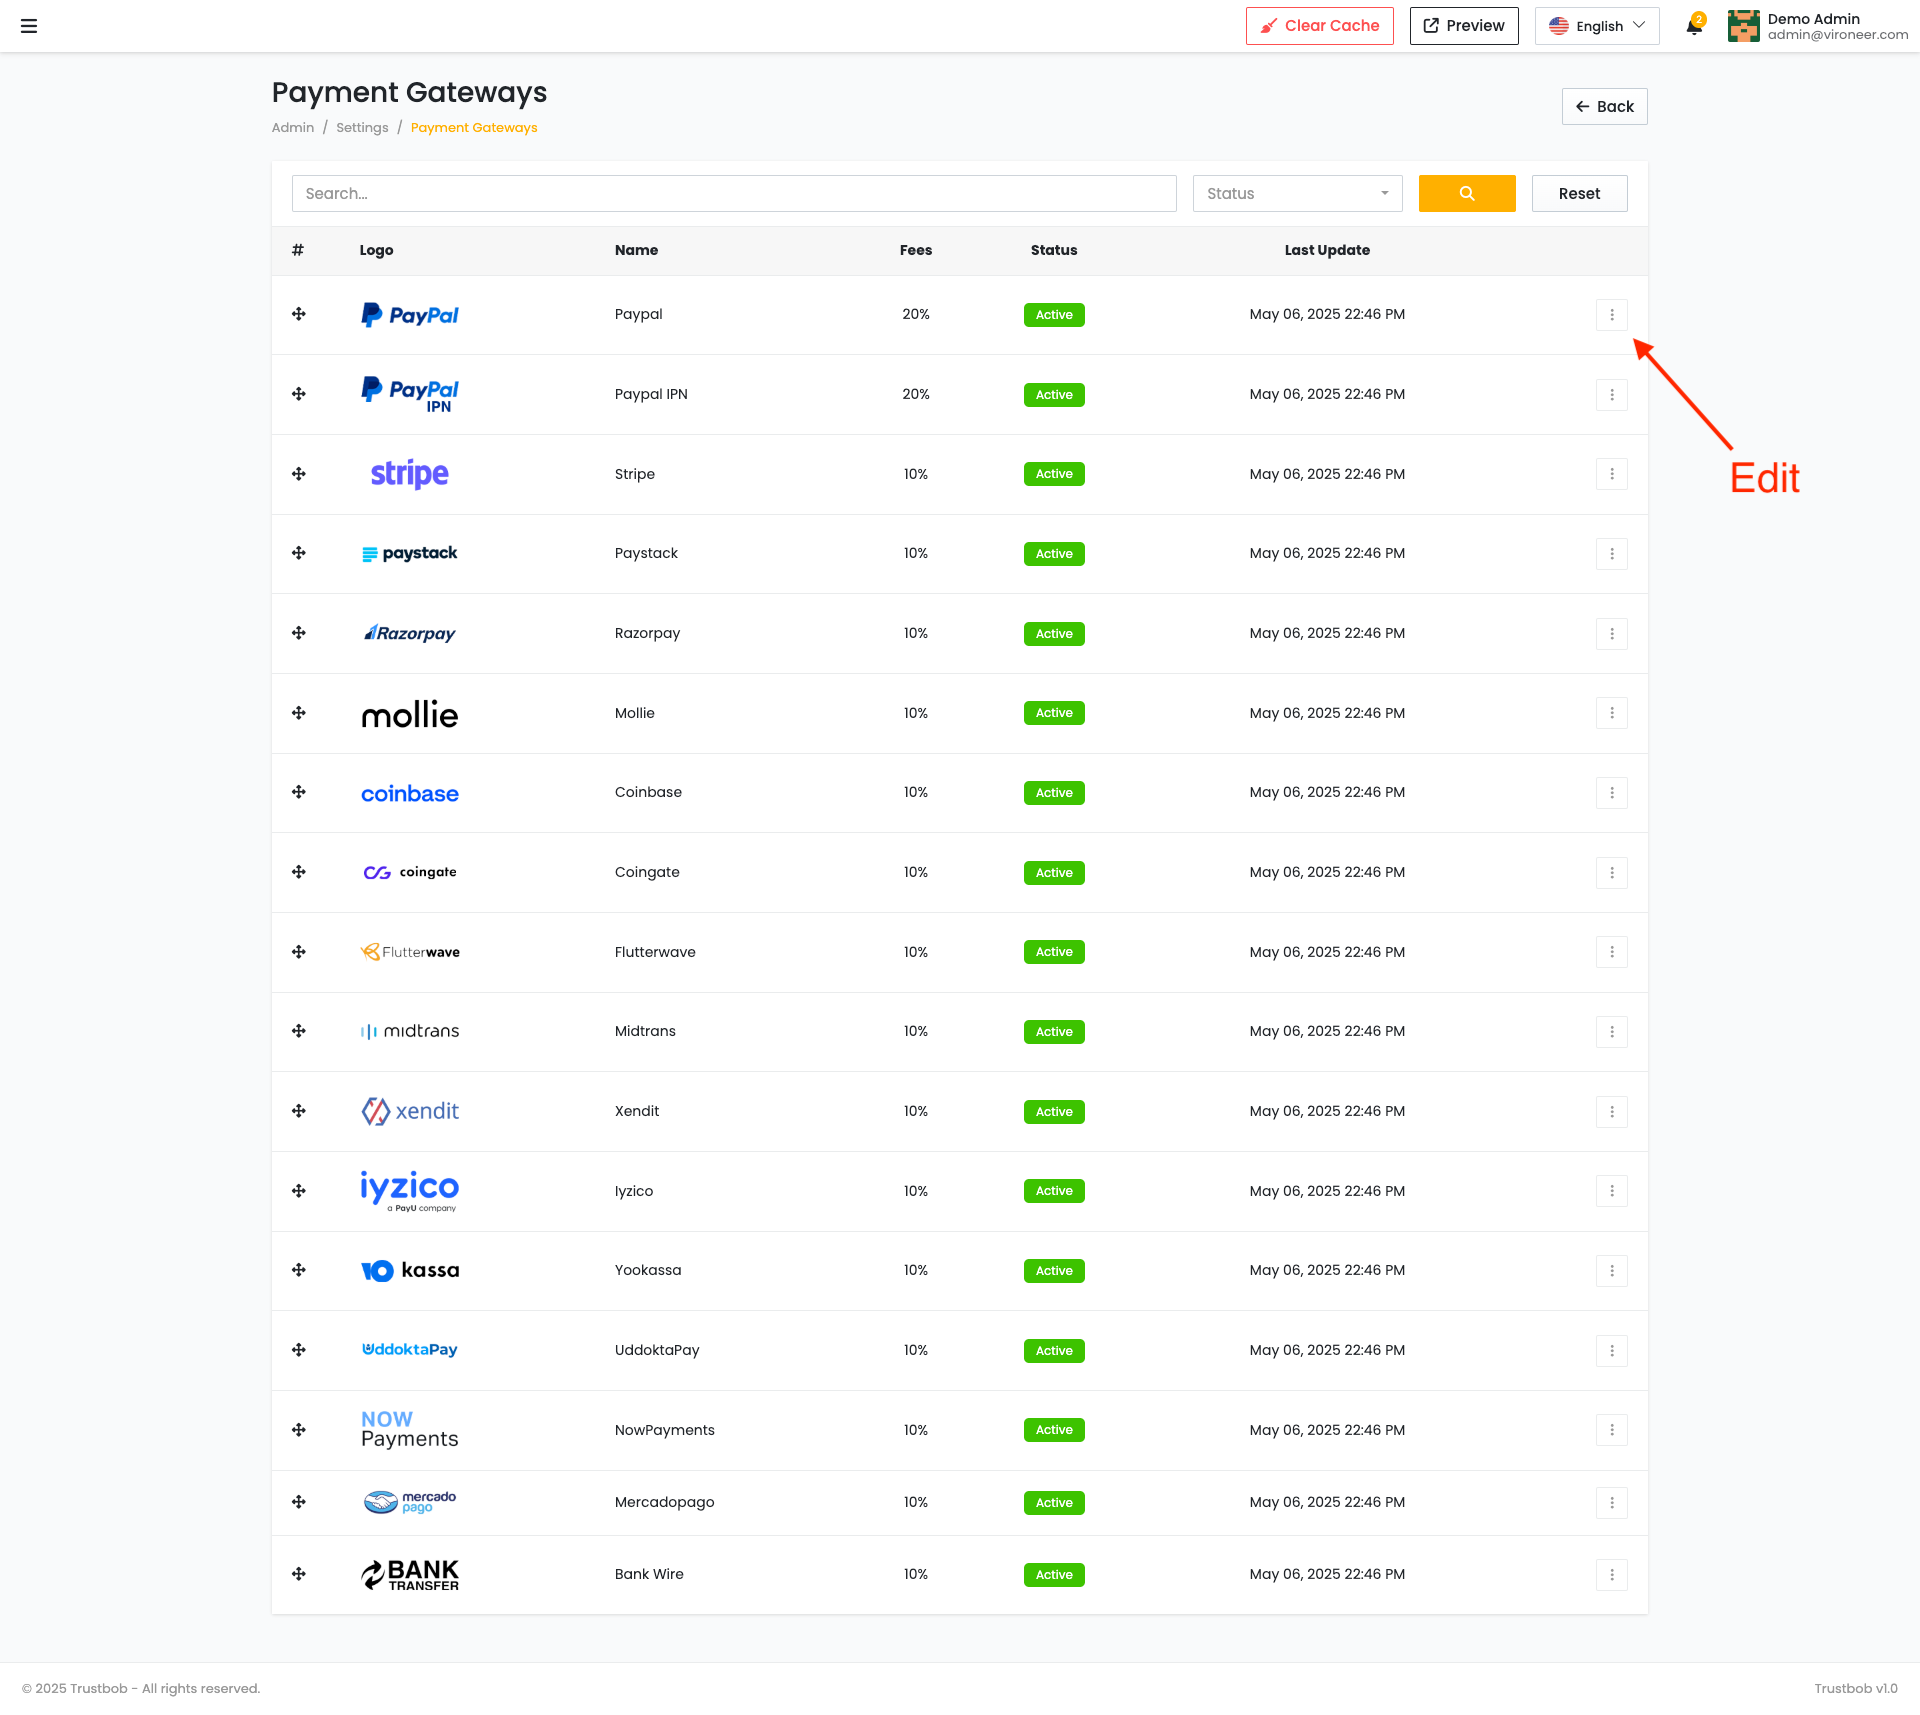Open the Settings breadcrumb link

[x=362, y=128]
